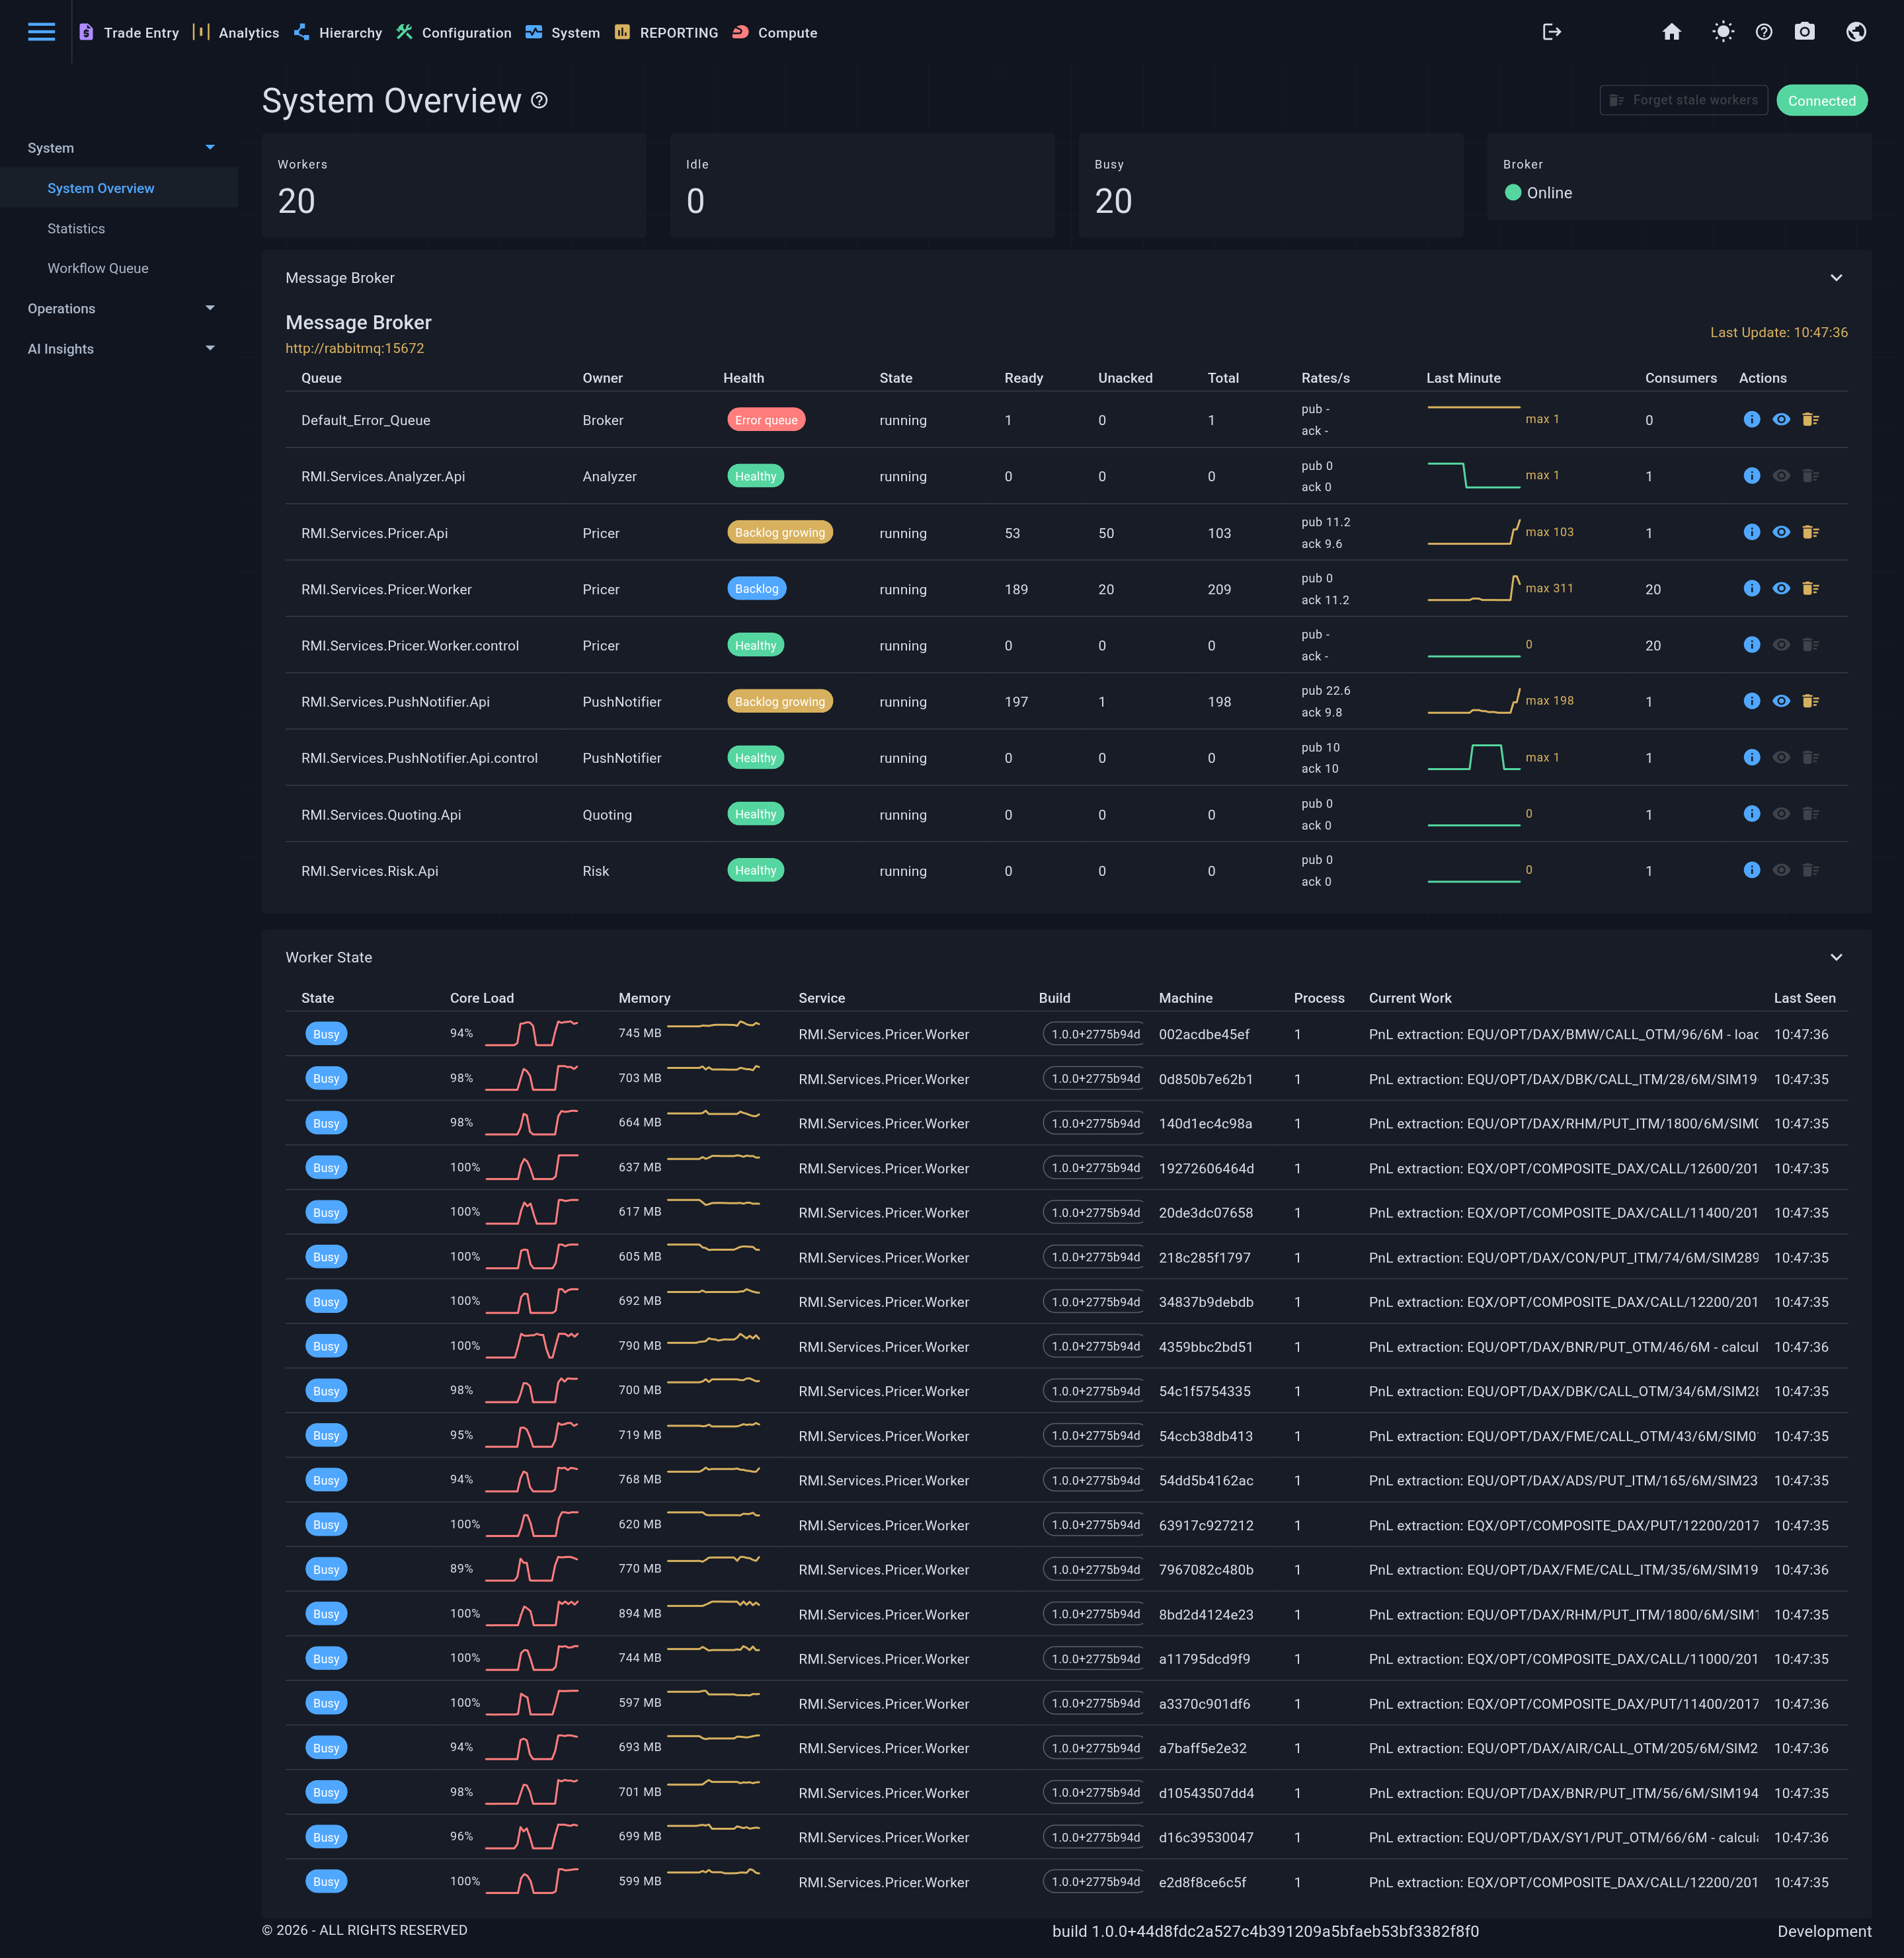Open Hierarchy menu
The height and width of the screenshot is (1958, 1904).
coord(338,32)
